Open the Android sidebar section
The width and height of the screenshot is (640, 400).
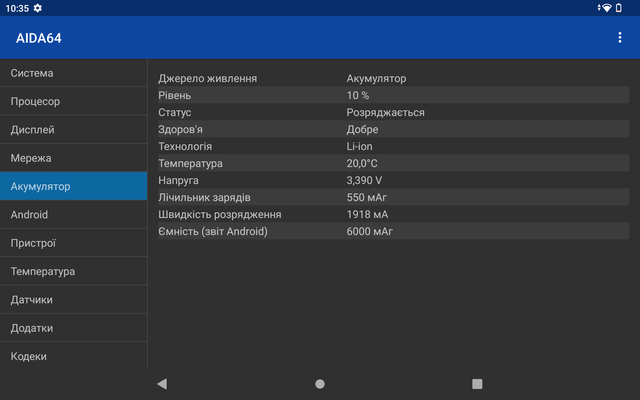coord(73,214)
